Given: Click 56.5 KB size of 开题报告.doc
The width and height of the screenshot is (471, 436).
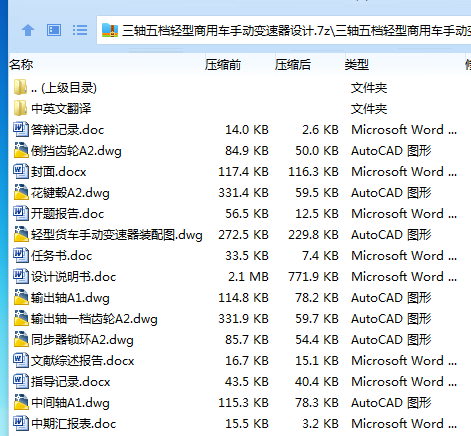Looking at the screenshot, I should [x=247, y=214].
